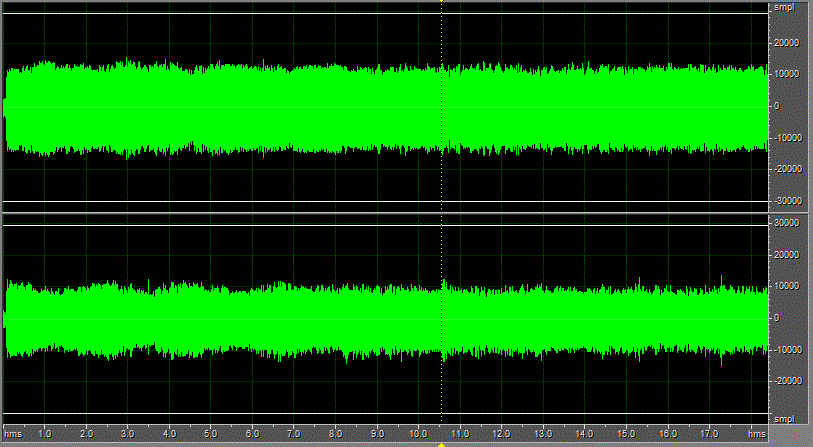Viewport: 813px width, 447px height.
Task: Click the 13.0 mark on the time ruler
Action: pyautogui.click(x=543, y=434)
